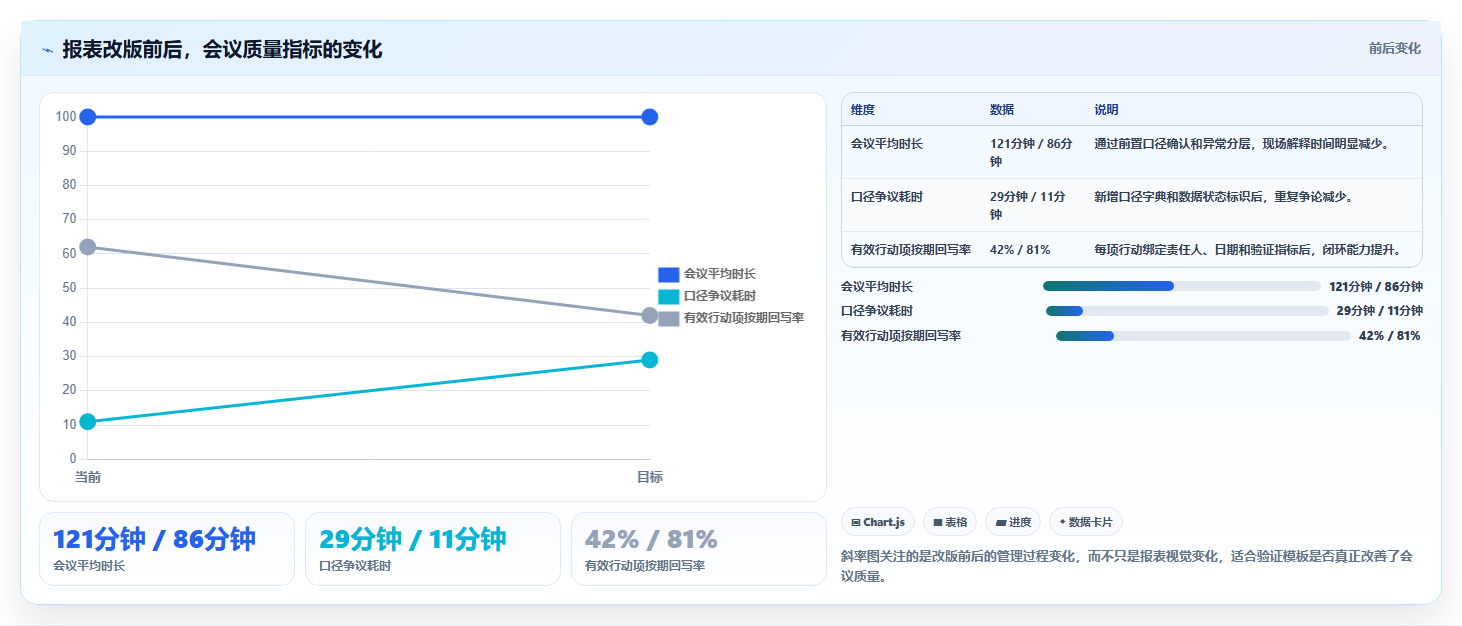The image size is (1462, 626).
Task: Toggle the cyan 口径争议耗时 legend swatch
Action: coord(668,296)
